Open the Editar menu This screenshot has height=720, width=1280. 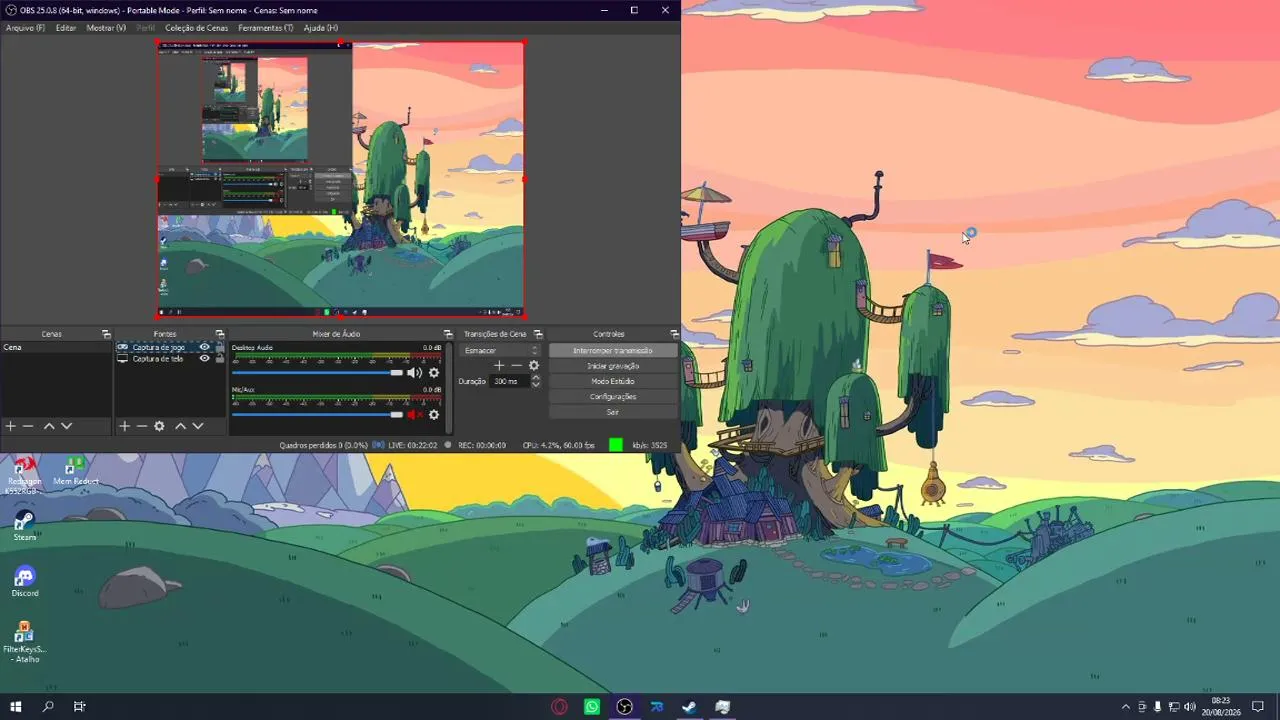(66, 28)
